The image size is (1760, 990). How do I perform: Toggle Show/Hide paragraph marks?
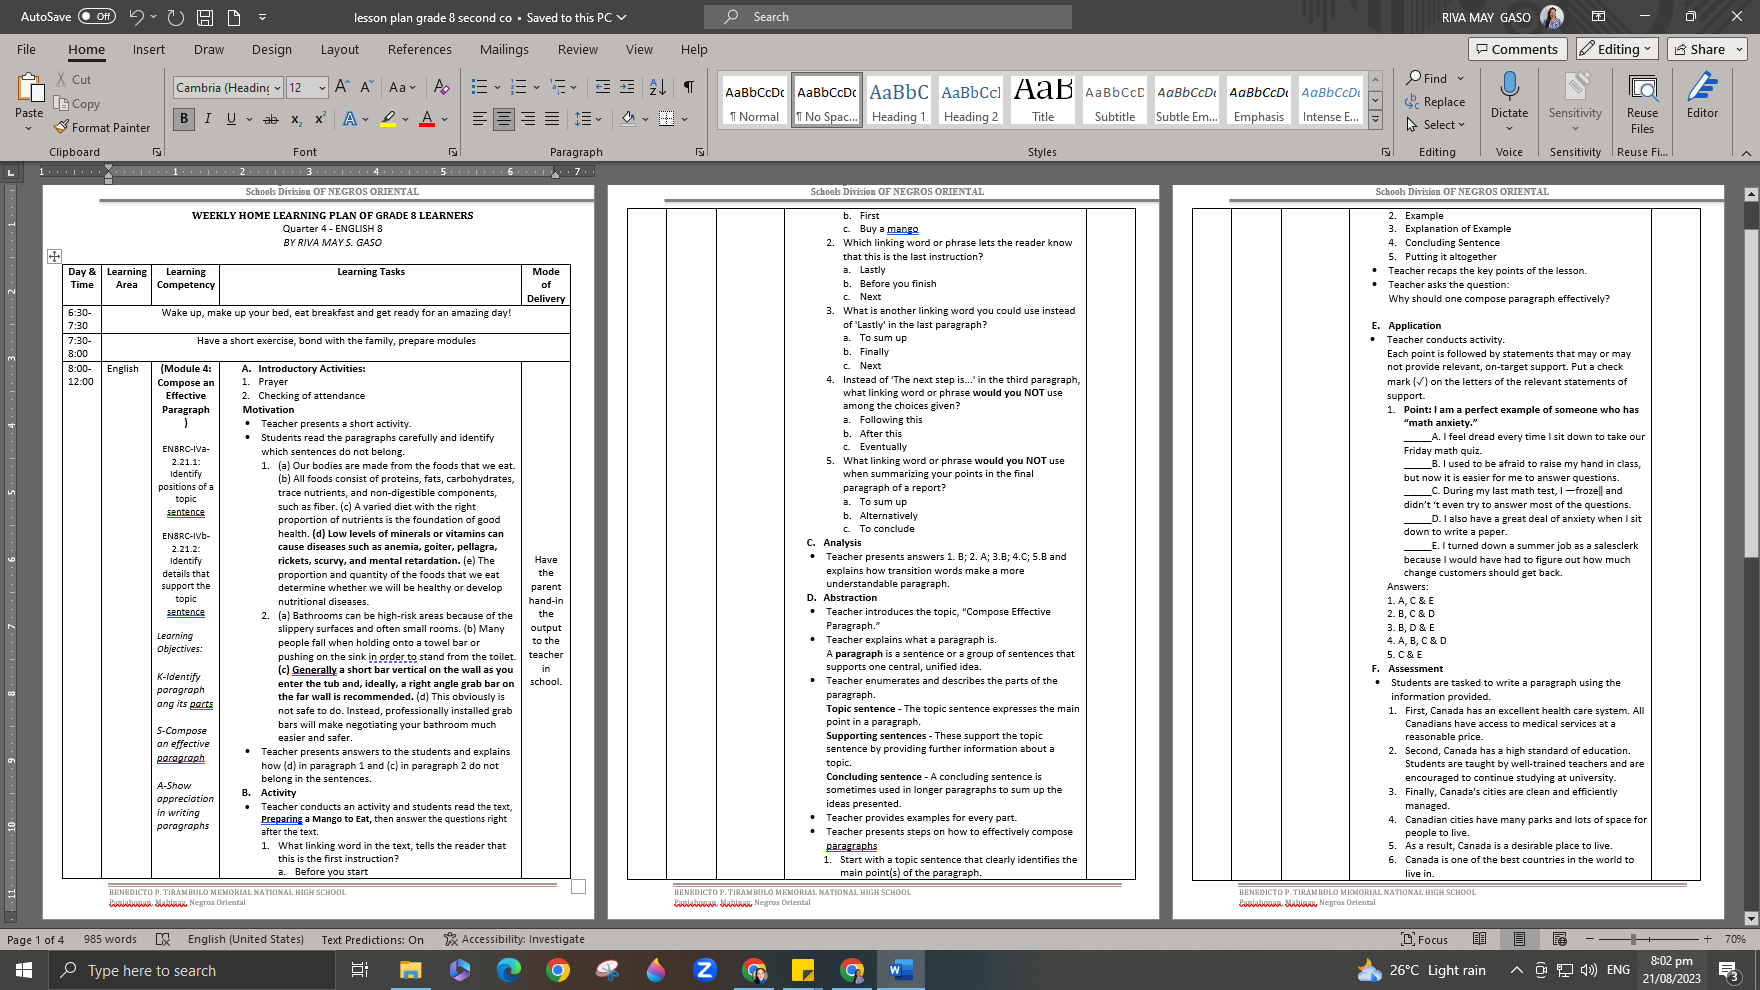point(689,87)
